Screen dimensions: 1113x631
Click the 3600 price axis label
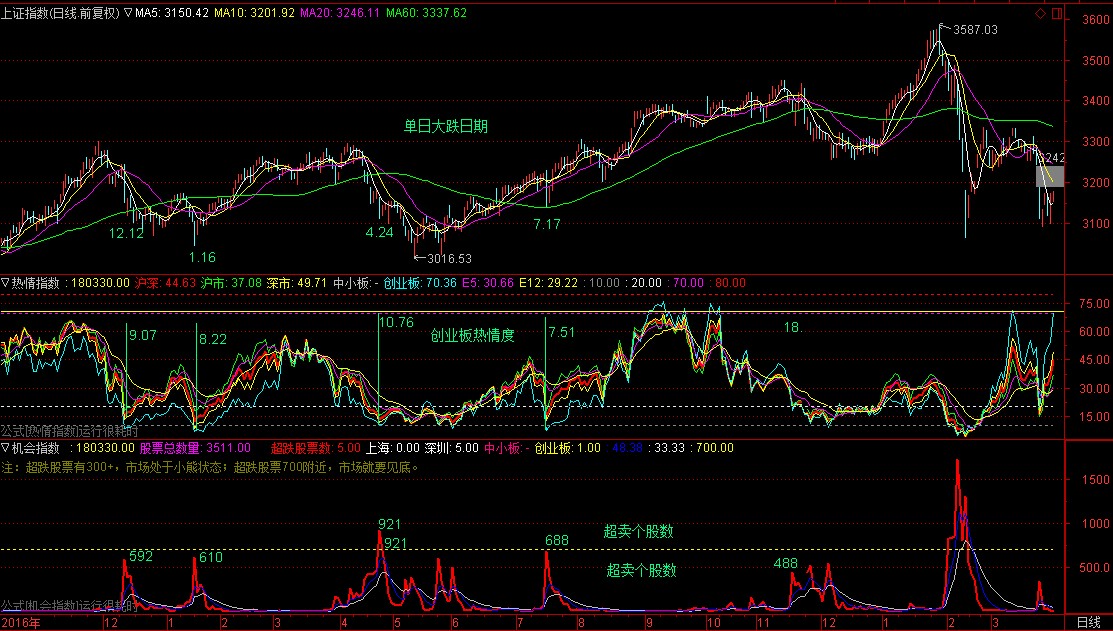pyautogui.click(x=1095, y=20)
